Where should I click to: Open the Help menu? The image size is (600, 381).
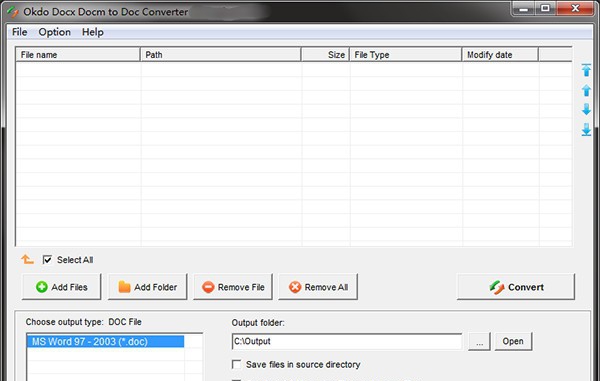[x=93, y=32]
